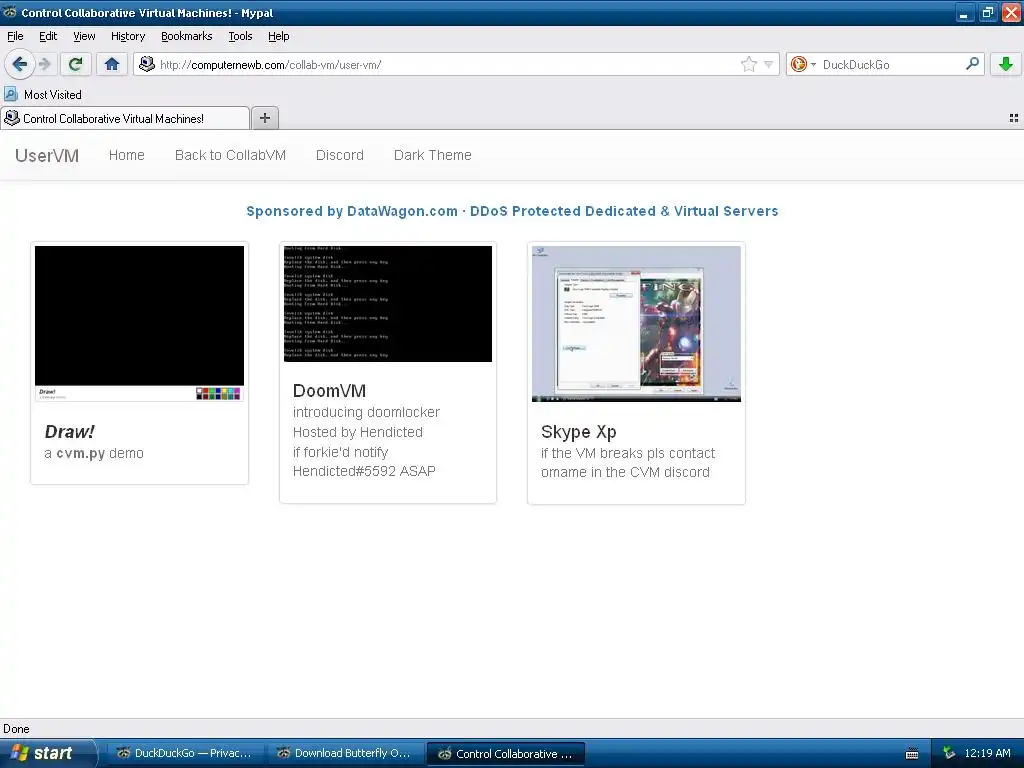Open the Most Visited bookmarks folder

click(x=43, y=95)
